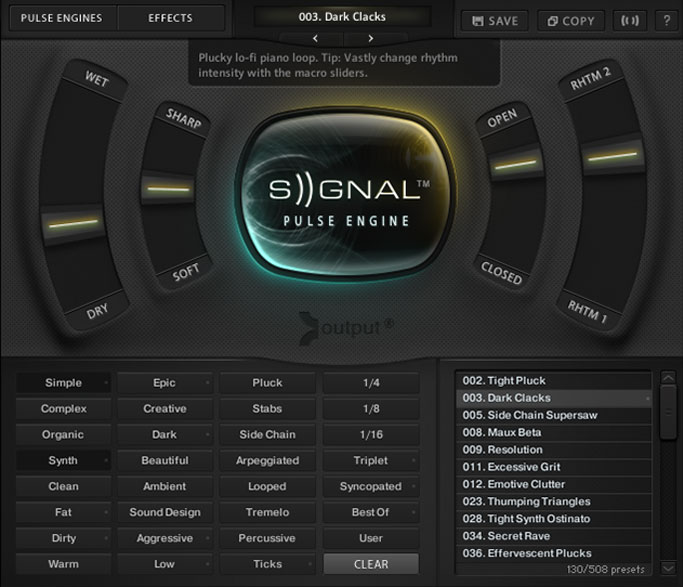The image size is (683, 587).
Task: Click the Open/Closed macro slider handle
Action: point(515,164)
